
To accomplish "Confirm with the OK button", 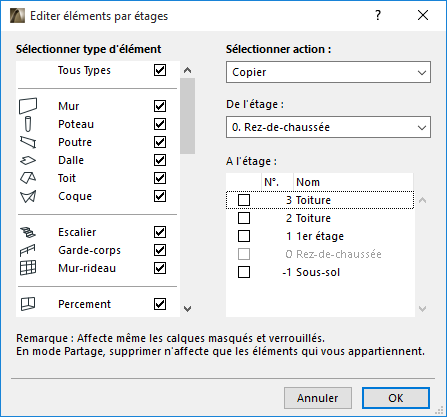I will tap(396, 398).
